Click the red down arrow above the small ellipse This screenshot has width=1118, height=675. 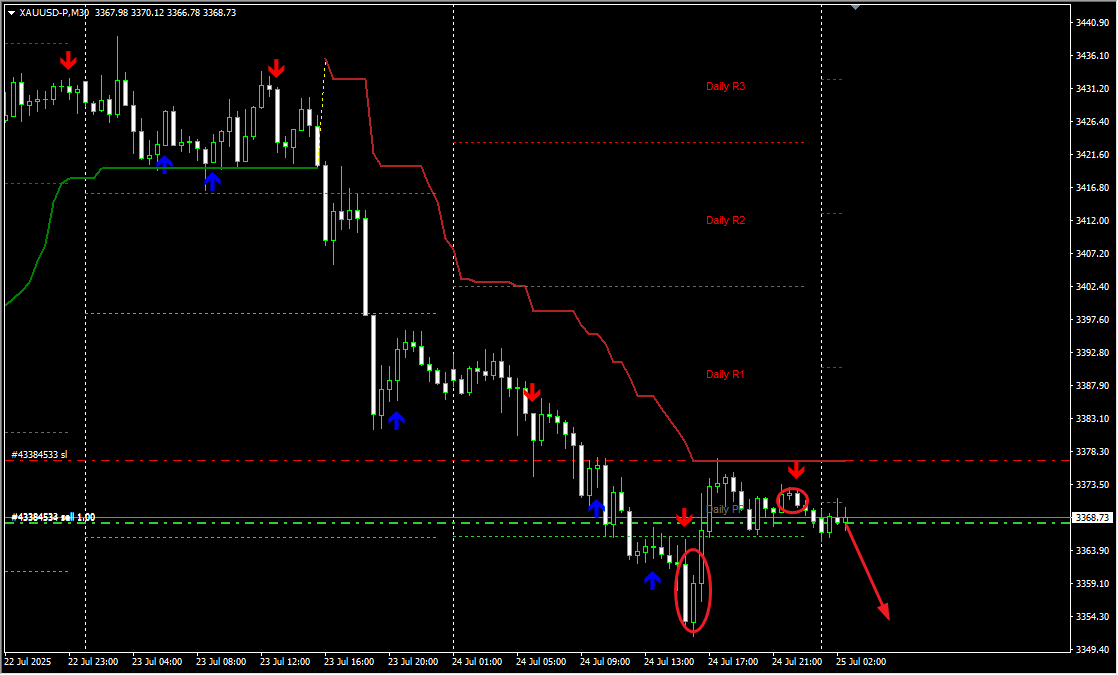pyautogui.click(x=796, y=470)
